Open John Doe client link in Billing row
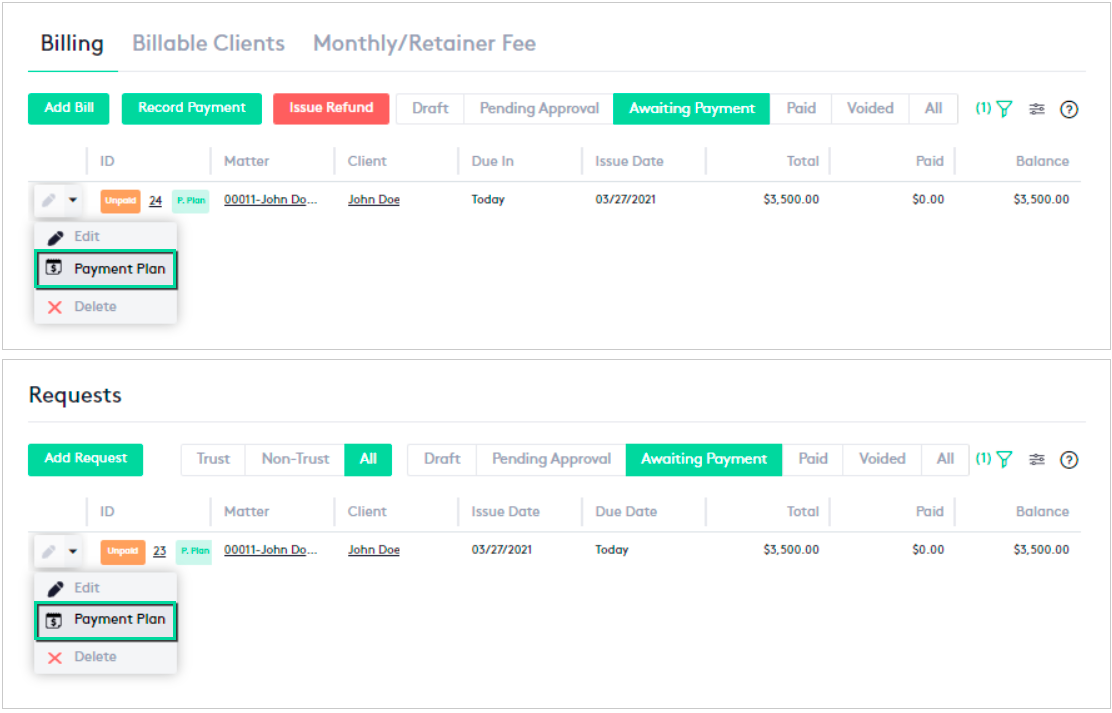1112x713 pixels. click(373, 200)
